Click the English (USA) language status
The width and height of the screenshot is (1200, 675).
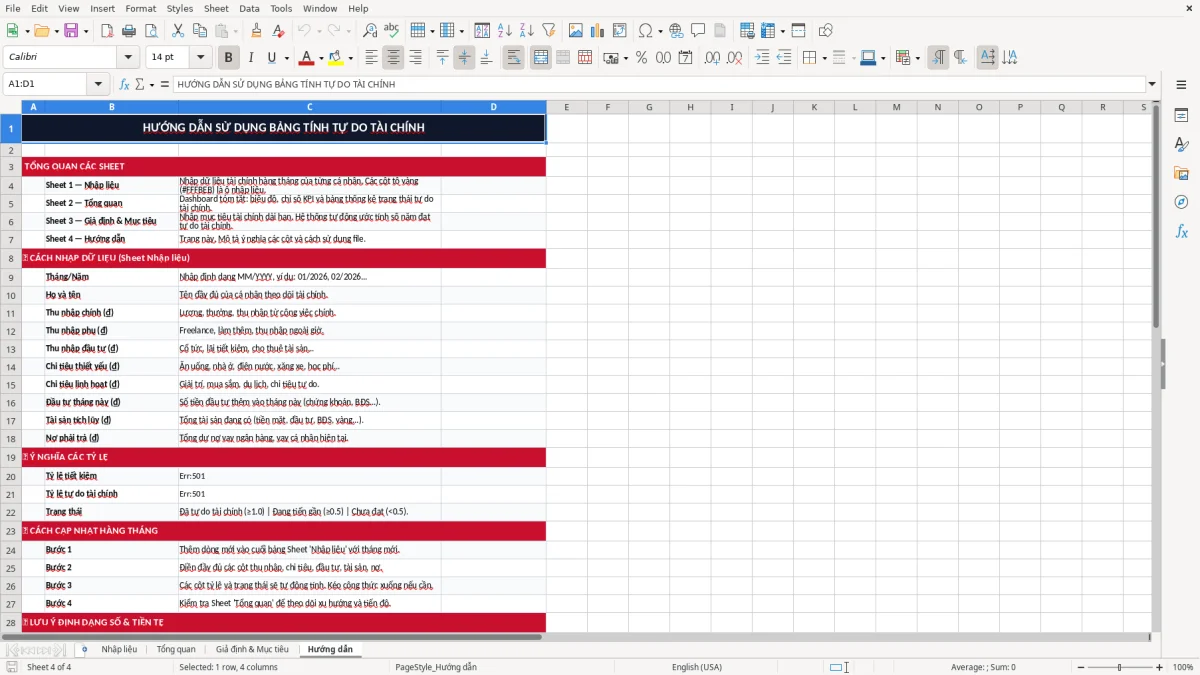pos(696,667)
